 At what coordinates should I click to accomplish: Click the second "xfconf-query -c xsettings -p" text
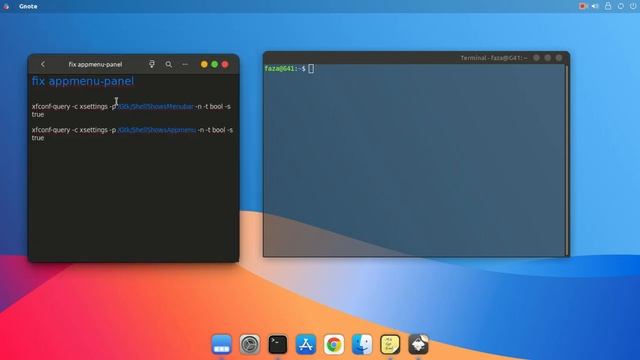point(74,130)
